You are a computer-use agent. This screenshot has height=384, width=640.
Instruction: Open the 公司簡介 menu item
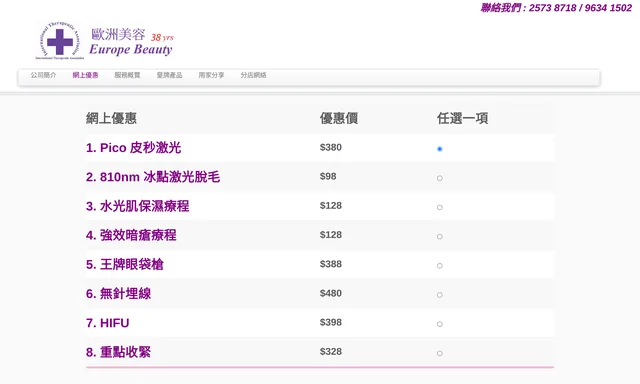pyautogui.click(x=43, y=75)
